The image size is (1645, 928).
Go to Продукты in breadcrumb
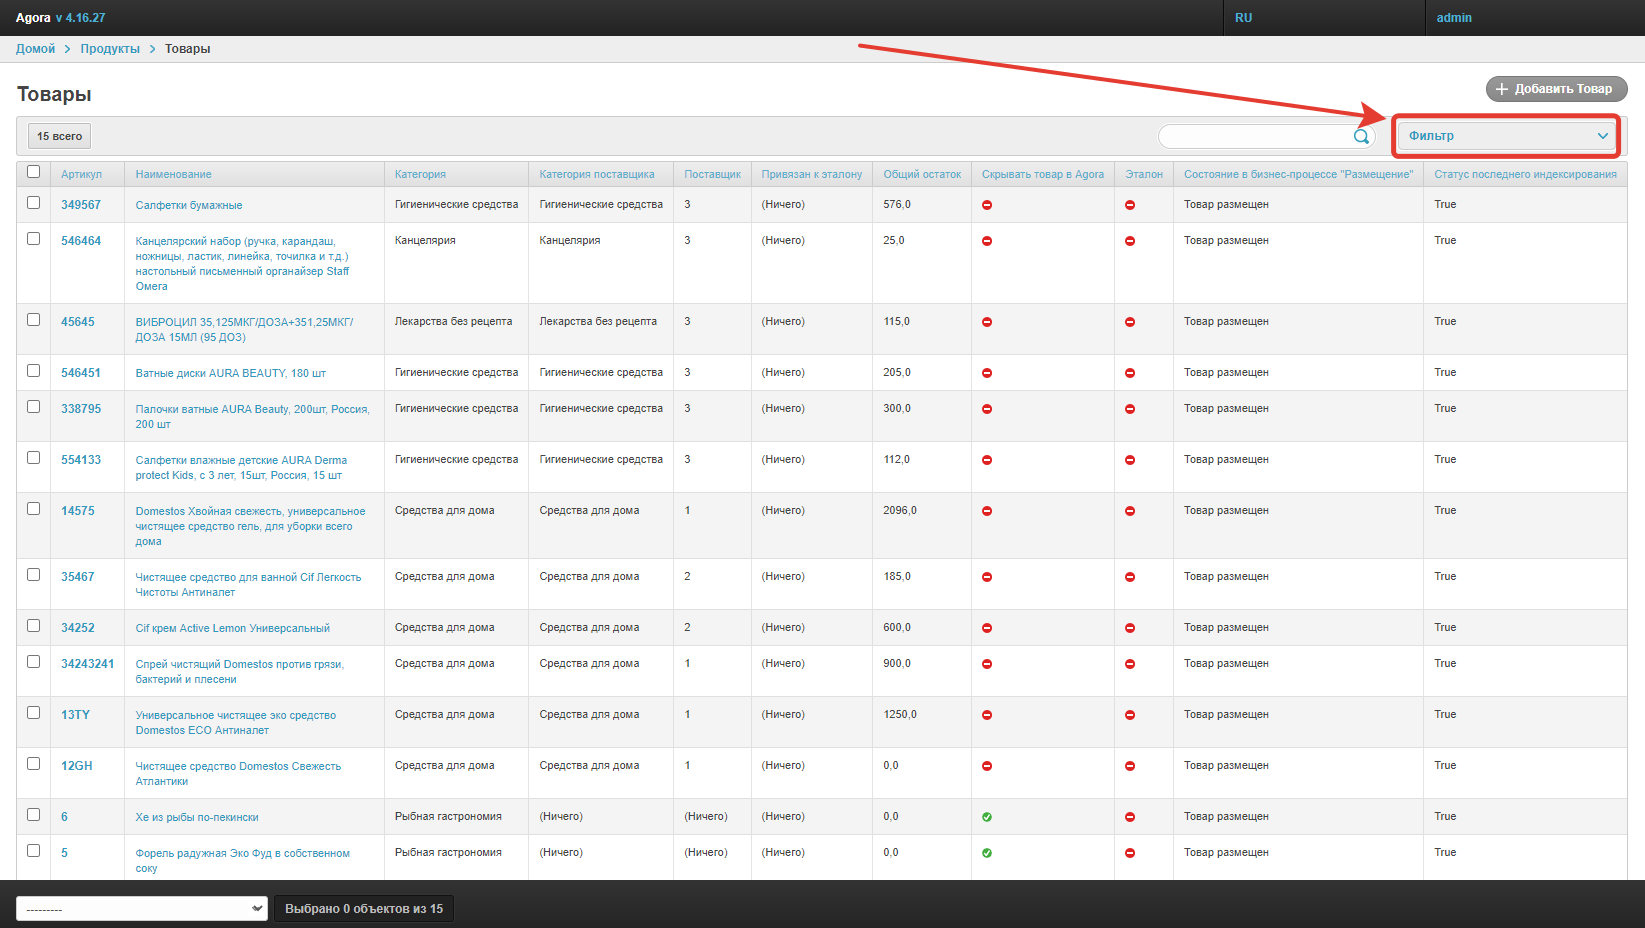pos(110,49)
